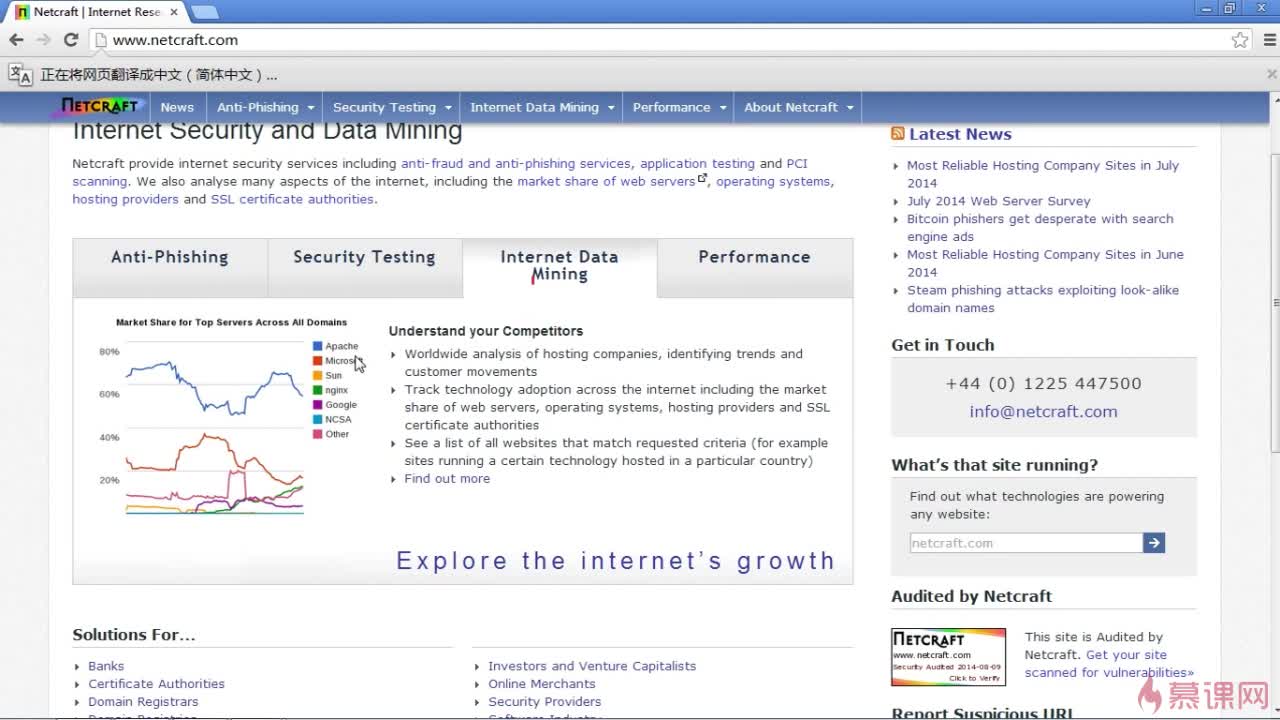Open the Banks solutions link
The image size is (1280, 720).
point(106,666)
